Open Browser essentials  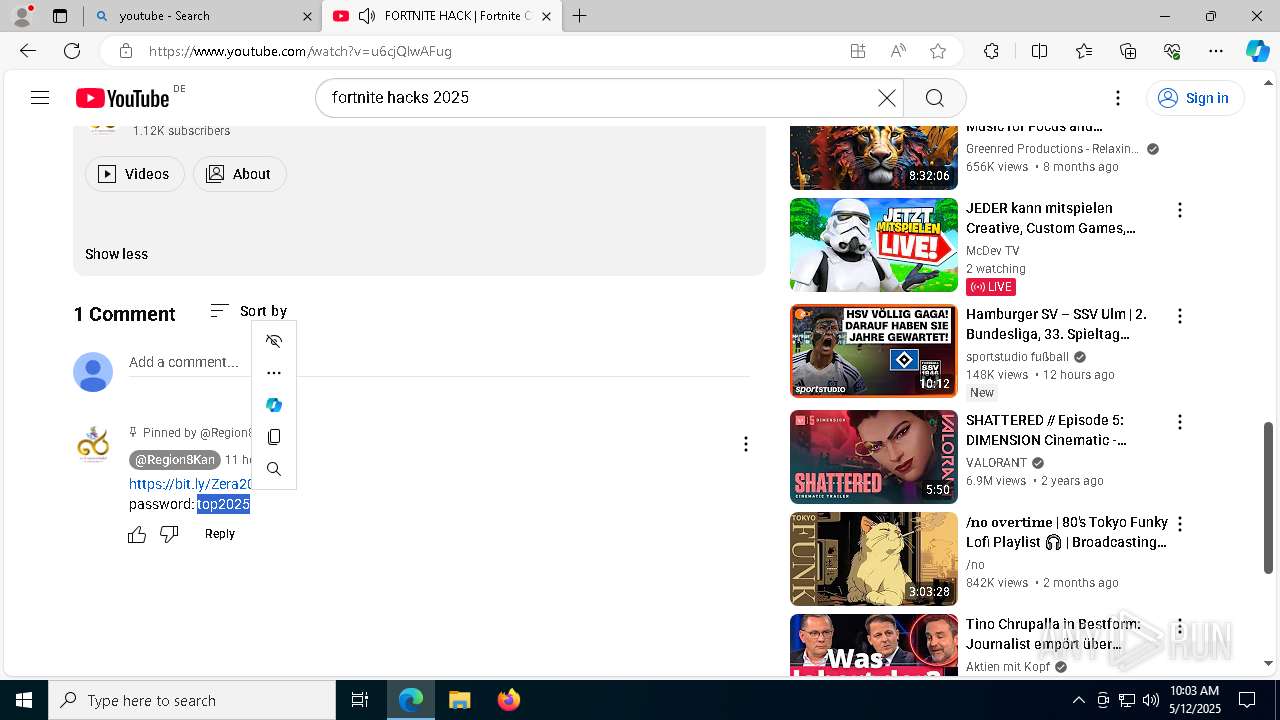click(1172, 51)
